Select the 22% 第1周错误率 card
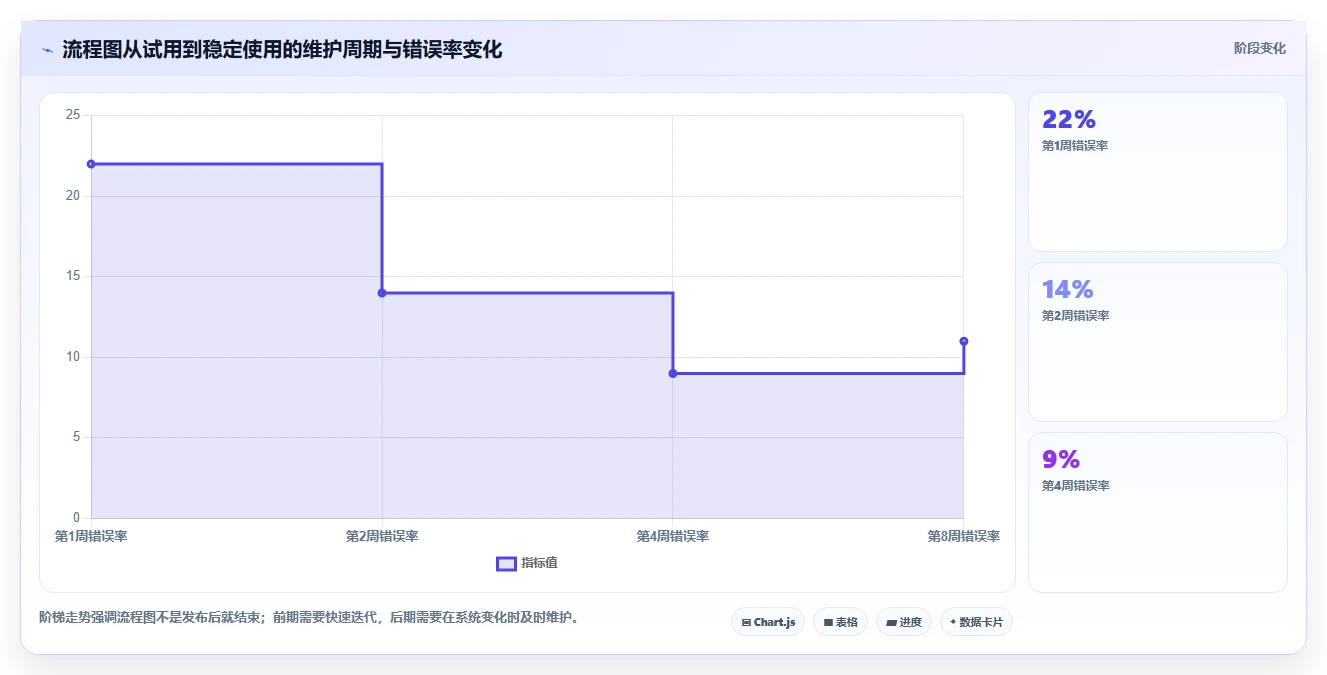1327x675 pixels. point(1157,172)
